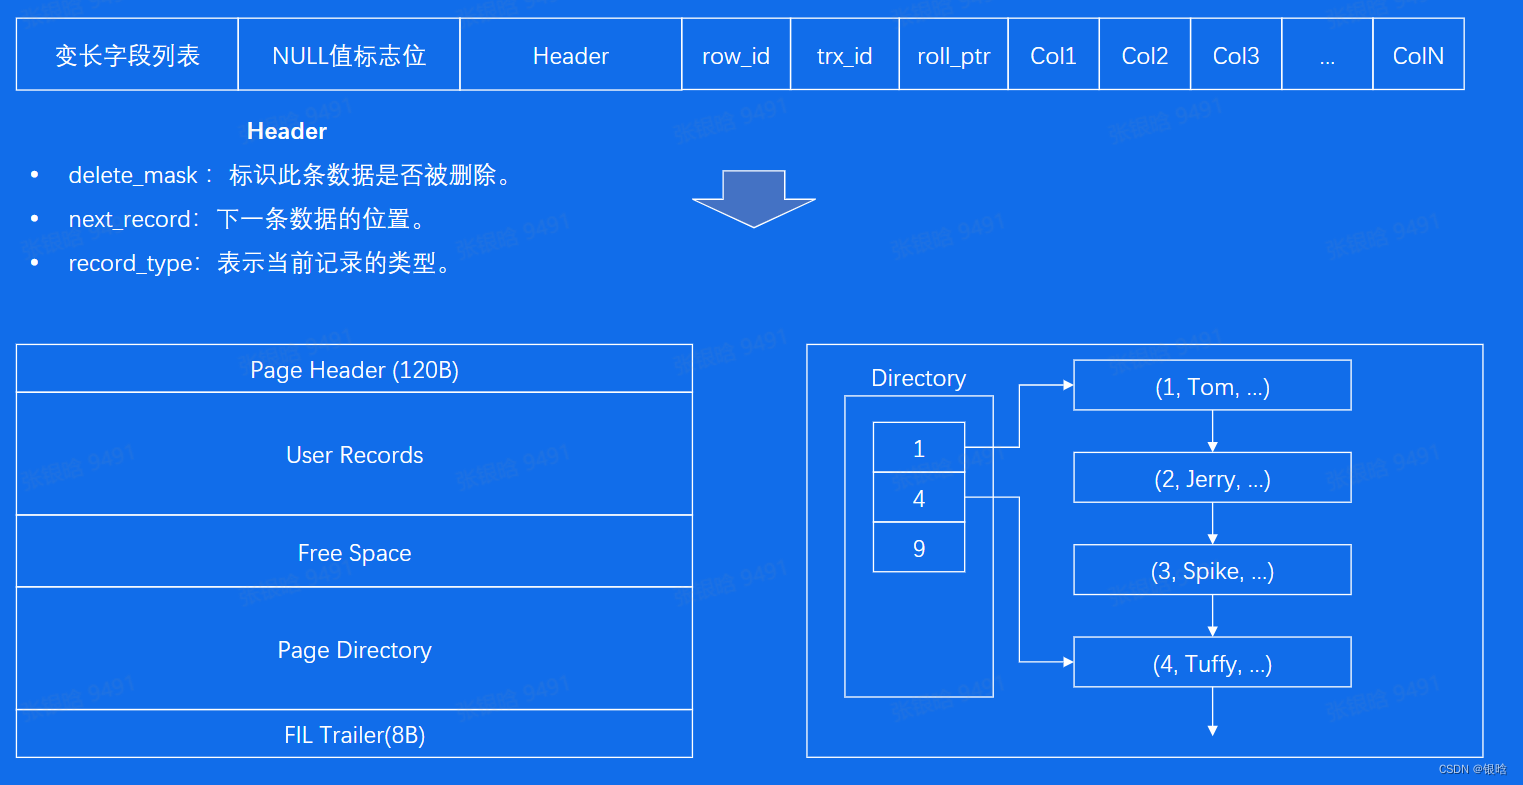Click the CSDN @银晗 credit text

pyautogui.click(x=1472, y=769)
